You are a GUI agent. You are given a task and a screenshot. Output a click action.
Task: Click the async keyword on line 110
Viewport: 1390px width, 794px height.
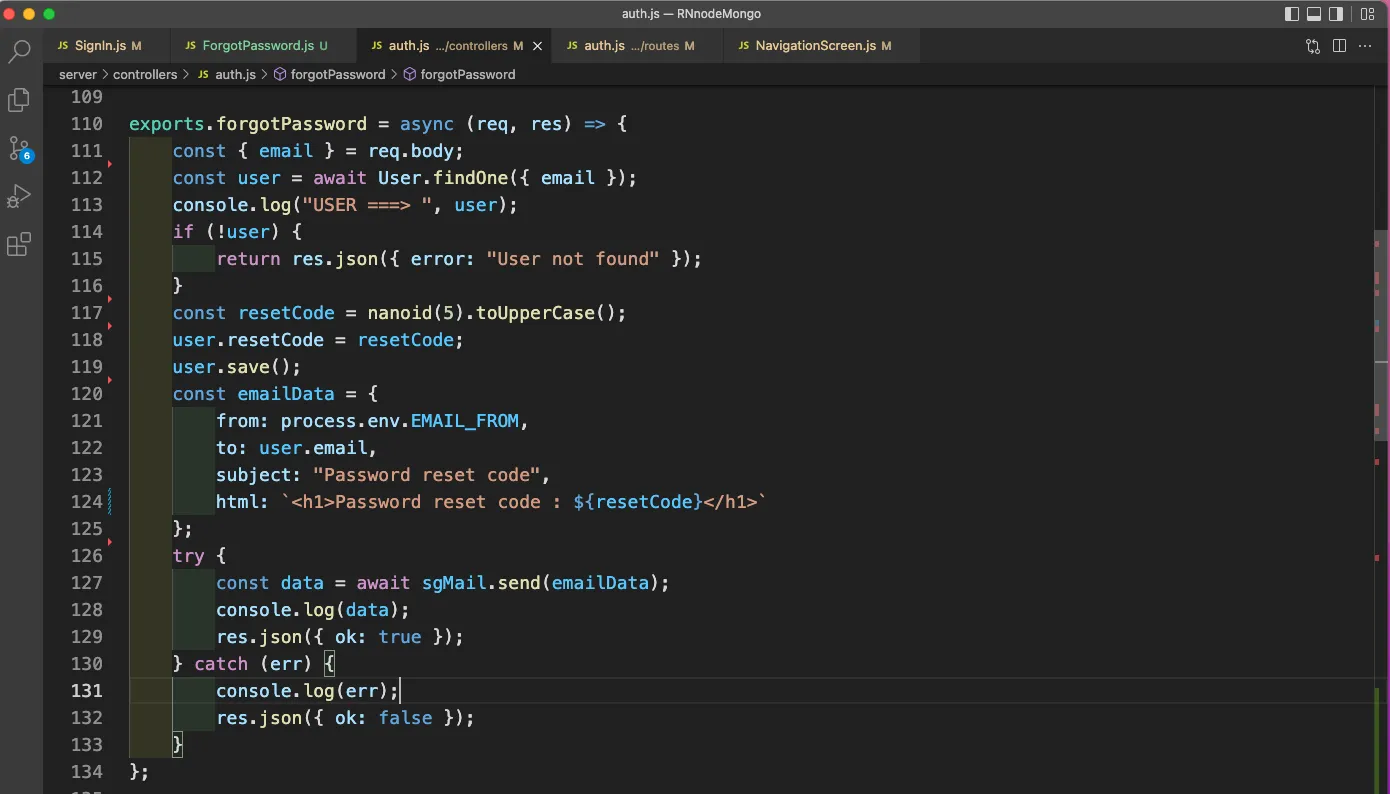tap(427, 124)
